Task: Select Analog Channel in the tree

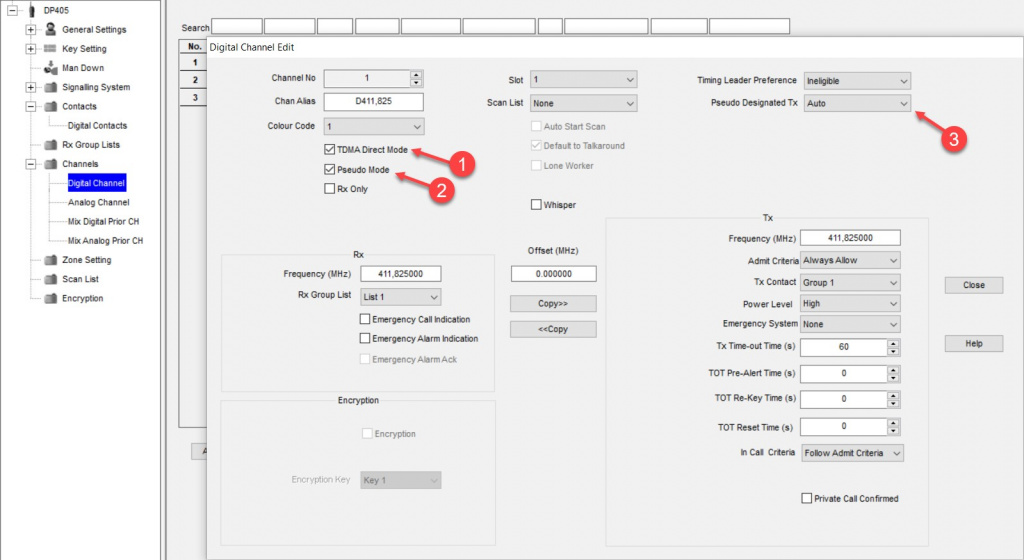Action: click(x=99, y=202)
